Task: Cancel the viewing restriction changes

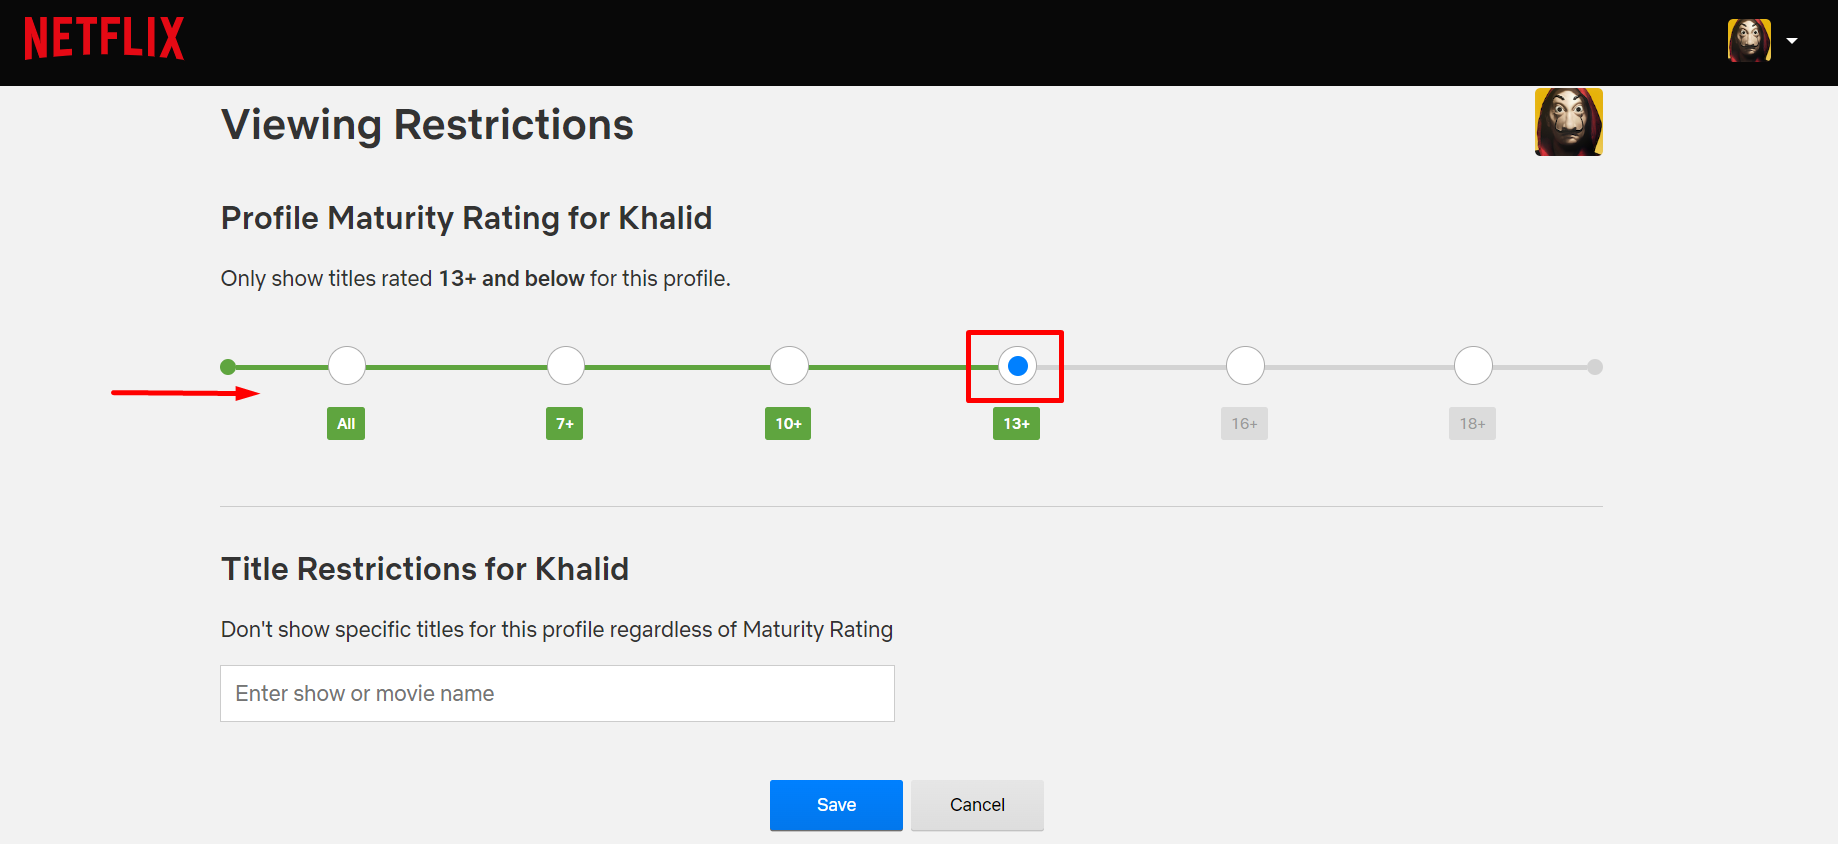Action: 977,804
